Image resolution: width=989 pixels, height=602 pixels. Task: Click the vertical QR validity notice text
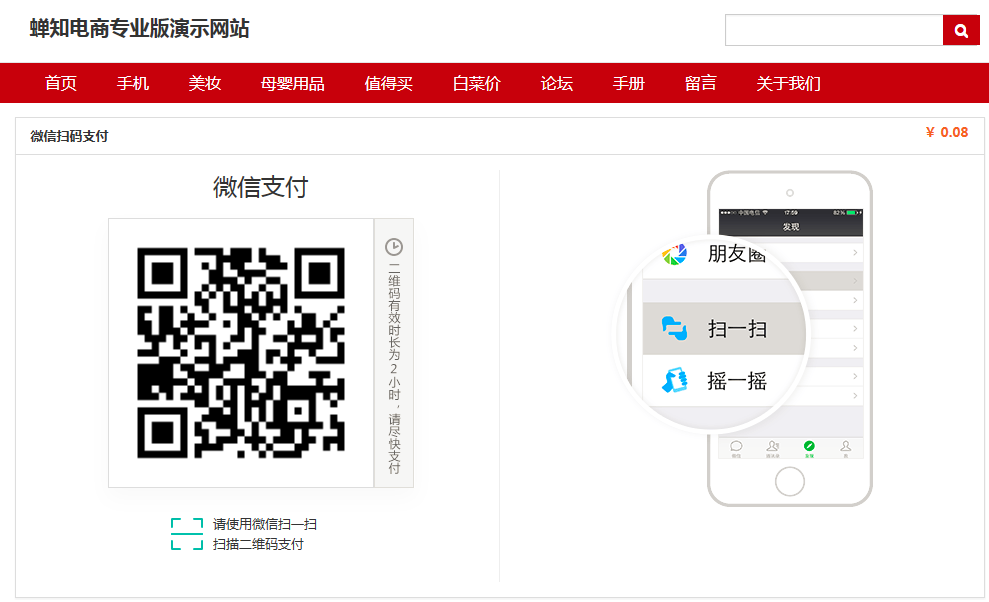point(394,368)
